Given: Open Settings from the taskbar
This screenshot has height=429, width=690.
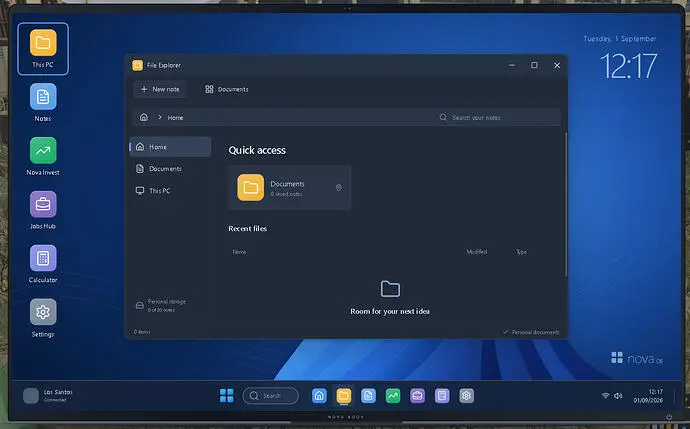Looking at the screenshot, I should tap(466, 396).
